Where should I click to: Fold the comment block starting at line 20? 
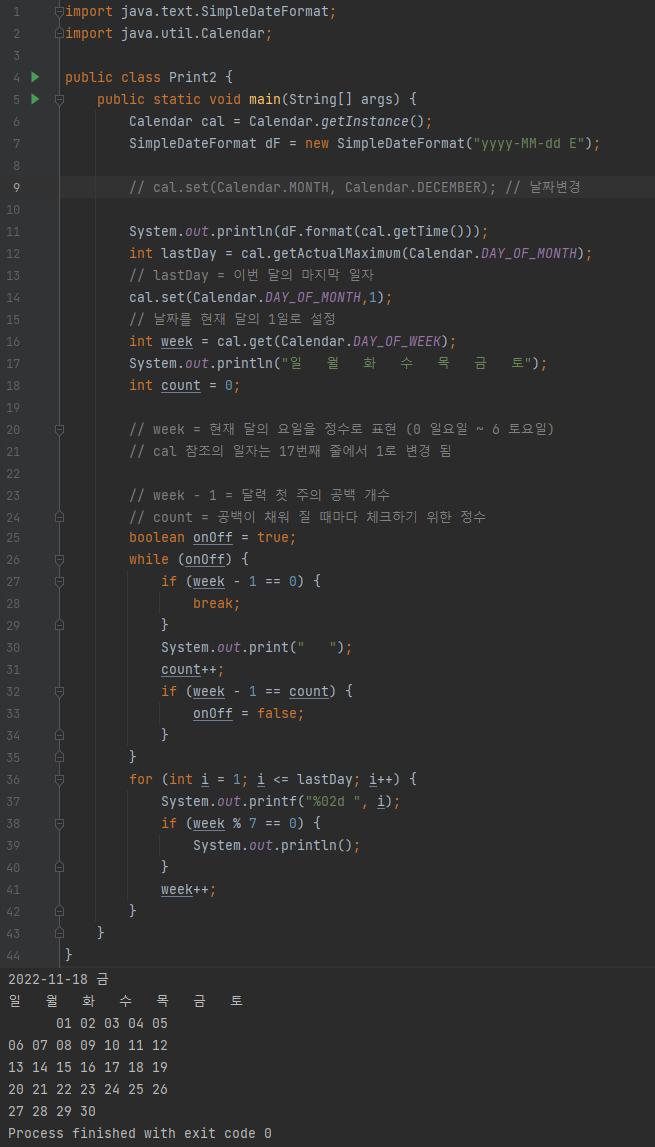(59, 429)
